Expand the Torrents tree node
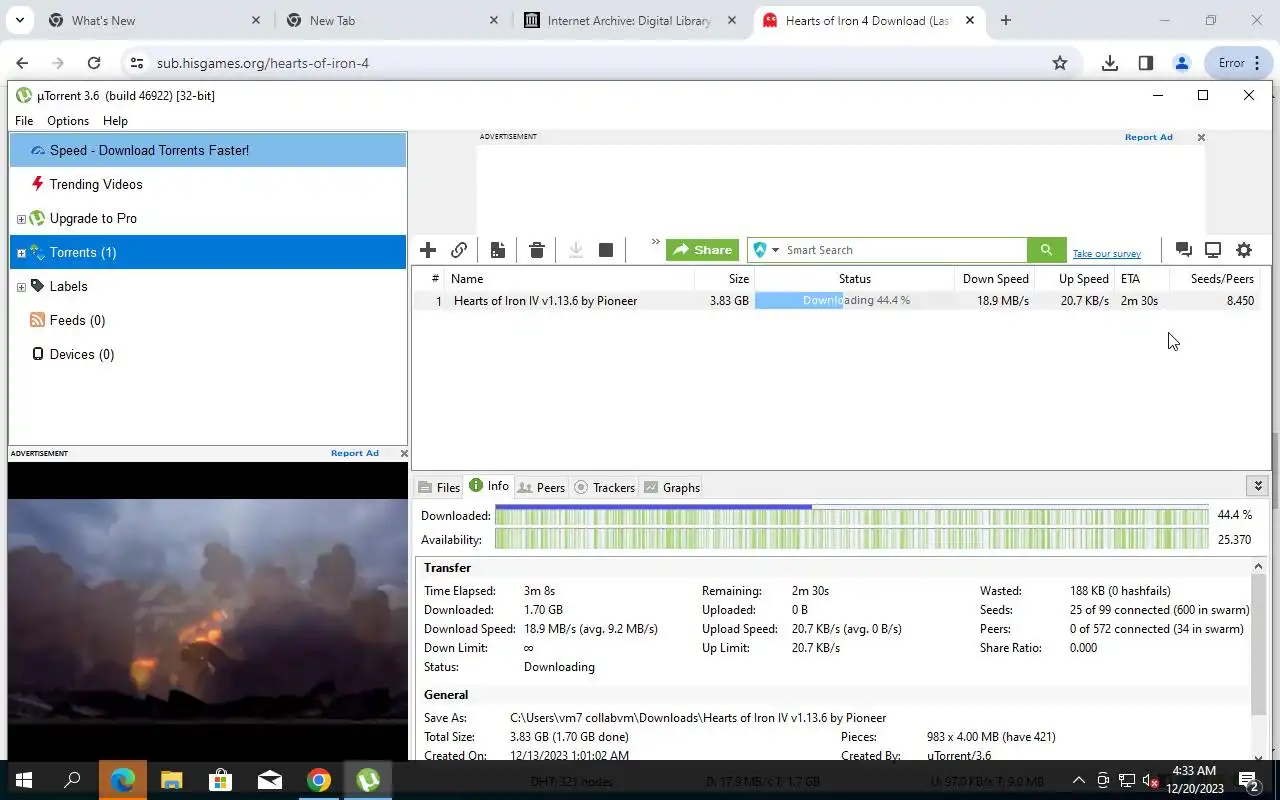Screen dimensions: 1280x800 (x=21, y=253)
